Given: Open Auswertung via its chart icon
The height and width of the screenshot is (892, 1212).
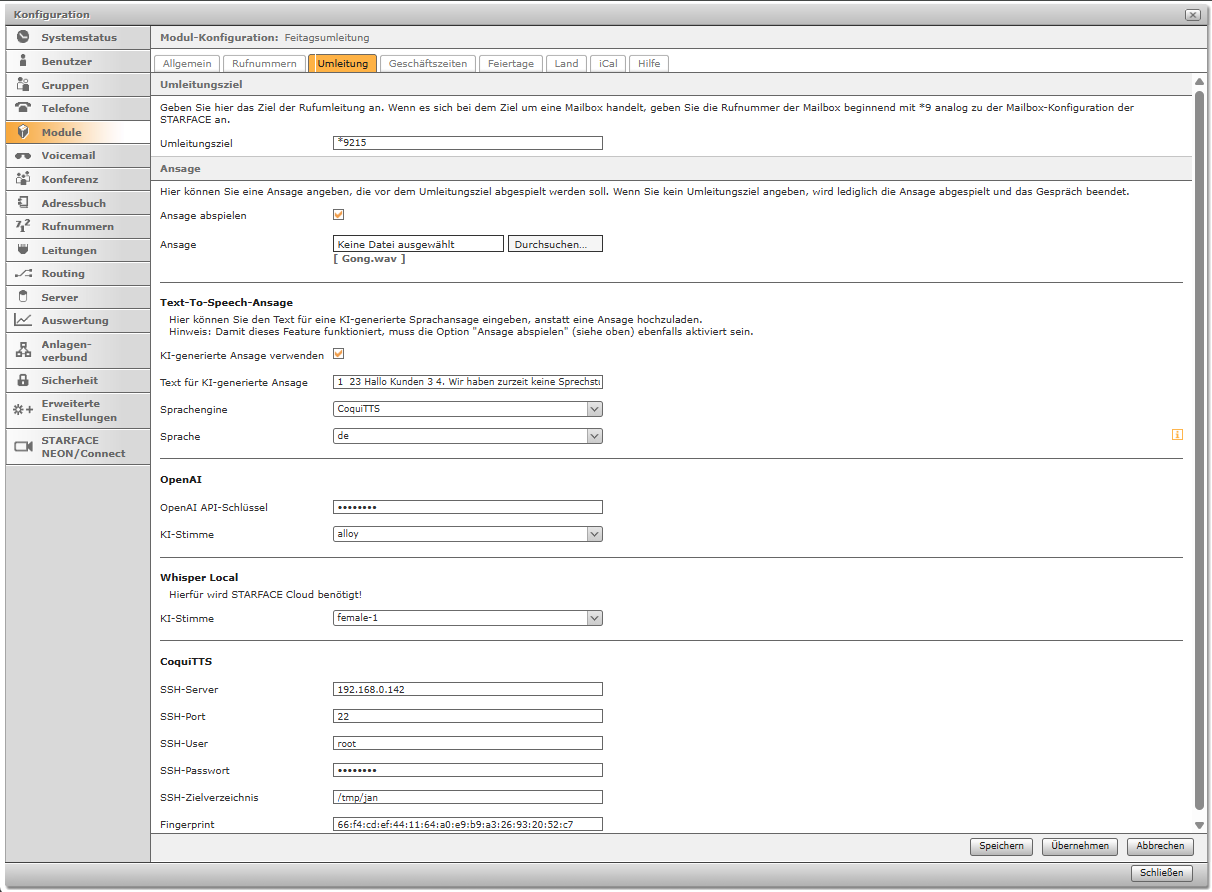Looking at the screenshot, I should coord(23,320).
